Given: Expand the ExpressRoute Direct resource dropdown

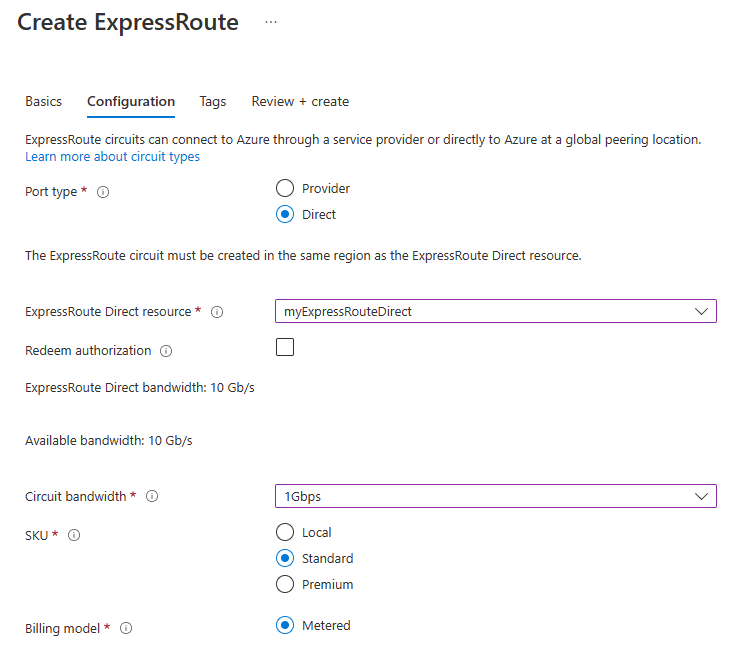Looking at the screenshot, I should click(496, 311).
